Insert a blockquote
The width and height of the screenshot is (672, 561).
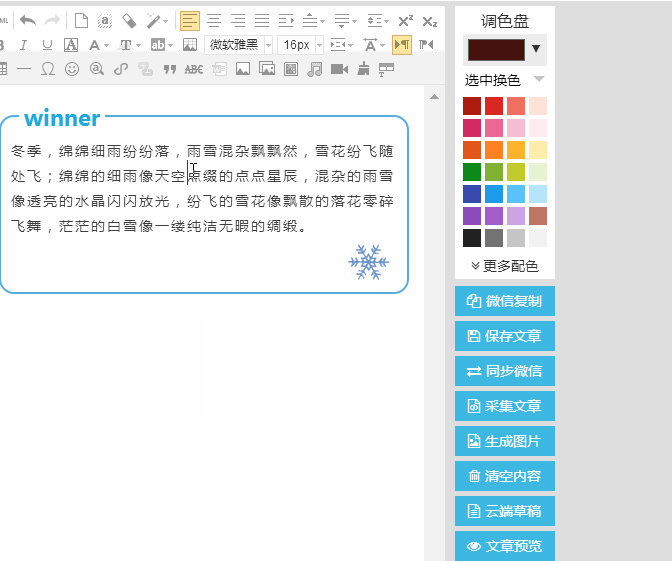tap(170, 69)
